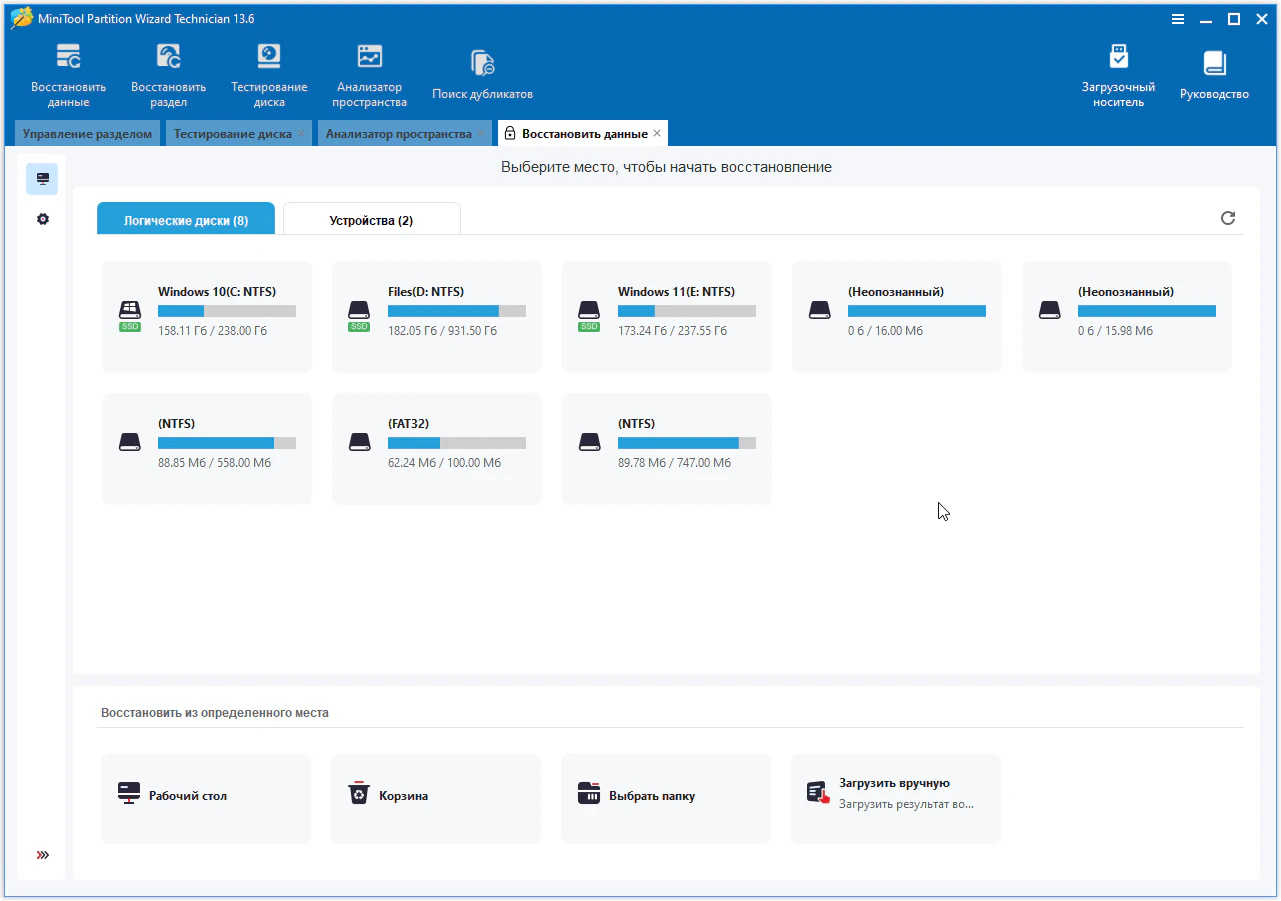Start Поиск дубликатов tool
Screen dimensions: 1281x901
[x=482, y=75]
